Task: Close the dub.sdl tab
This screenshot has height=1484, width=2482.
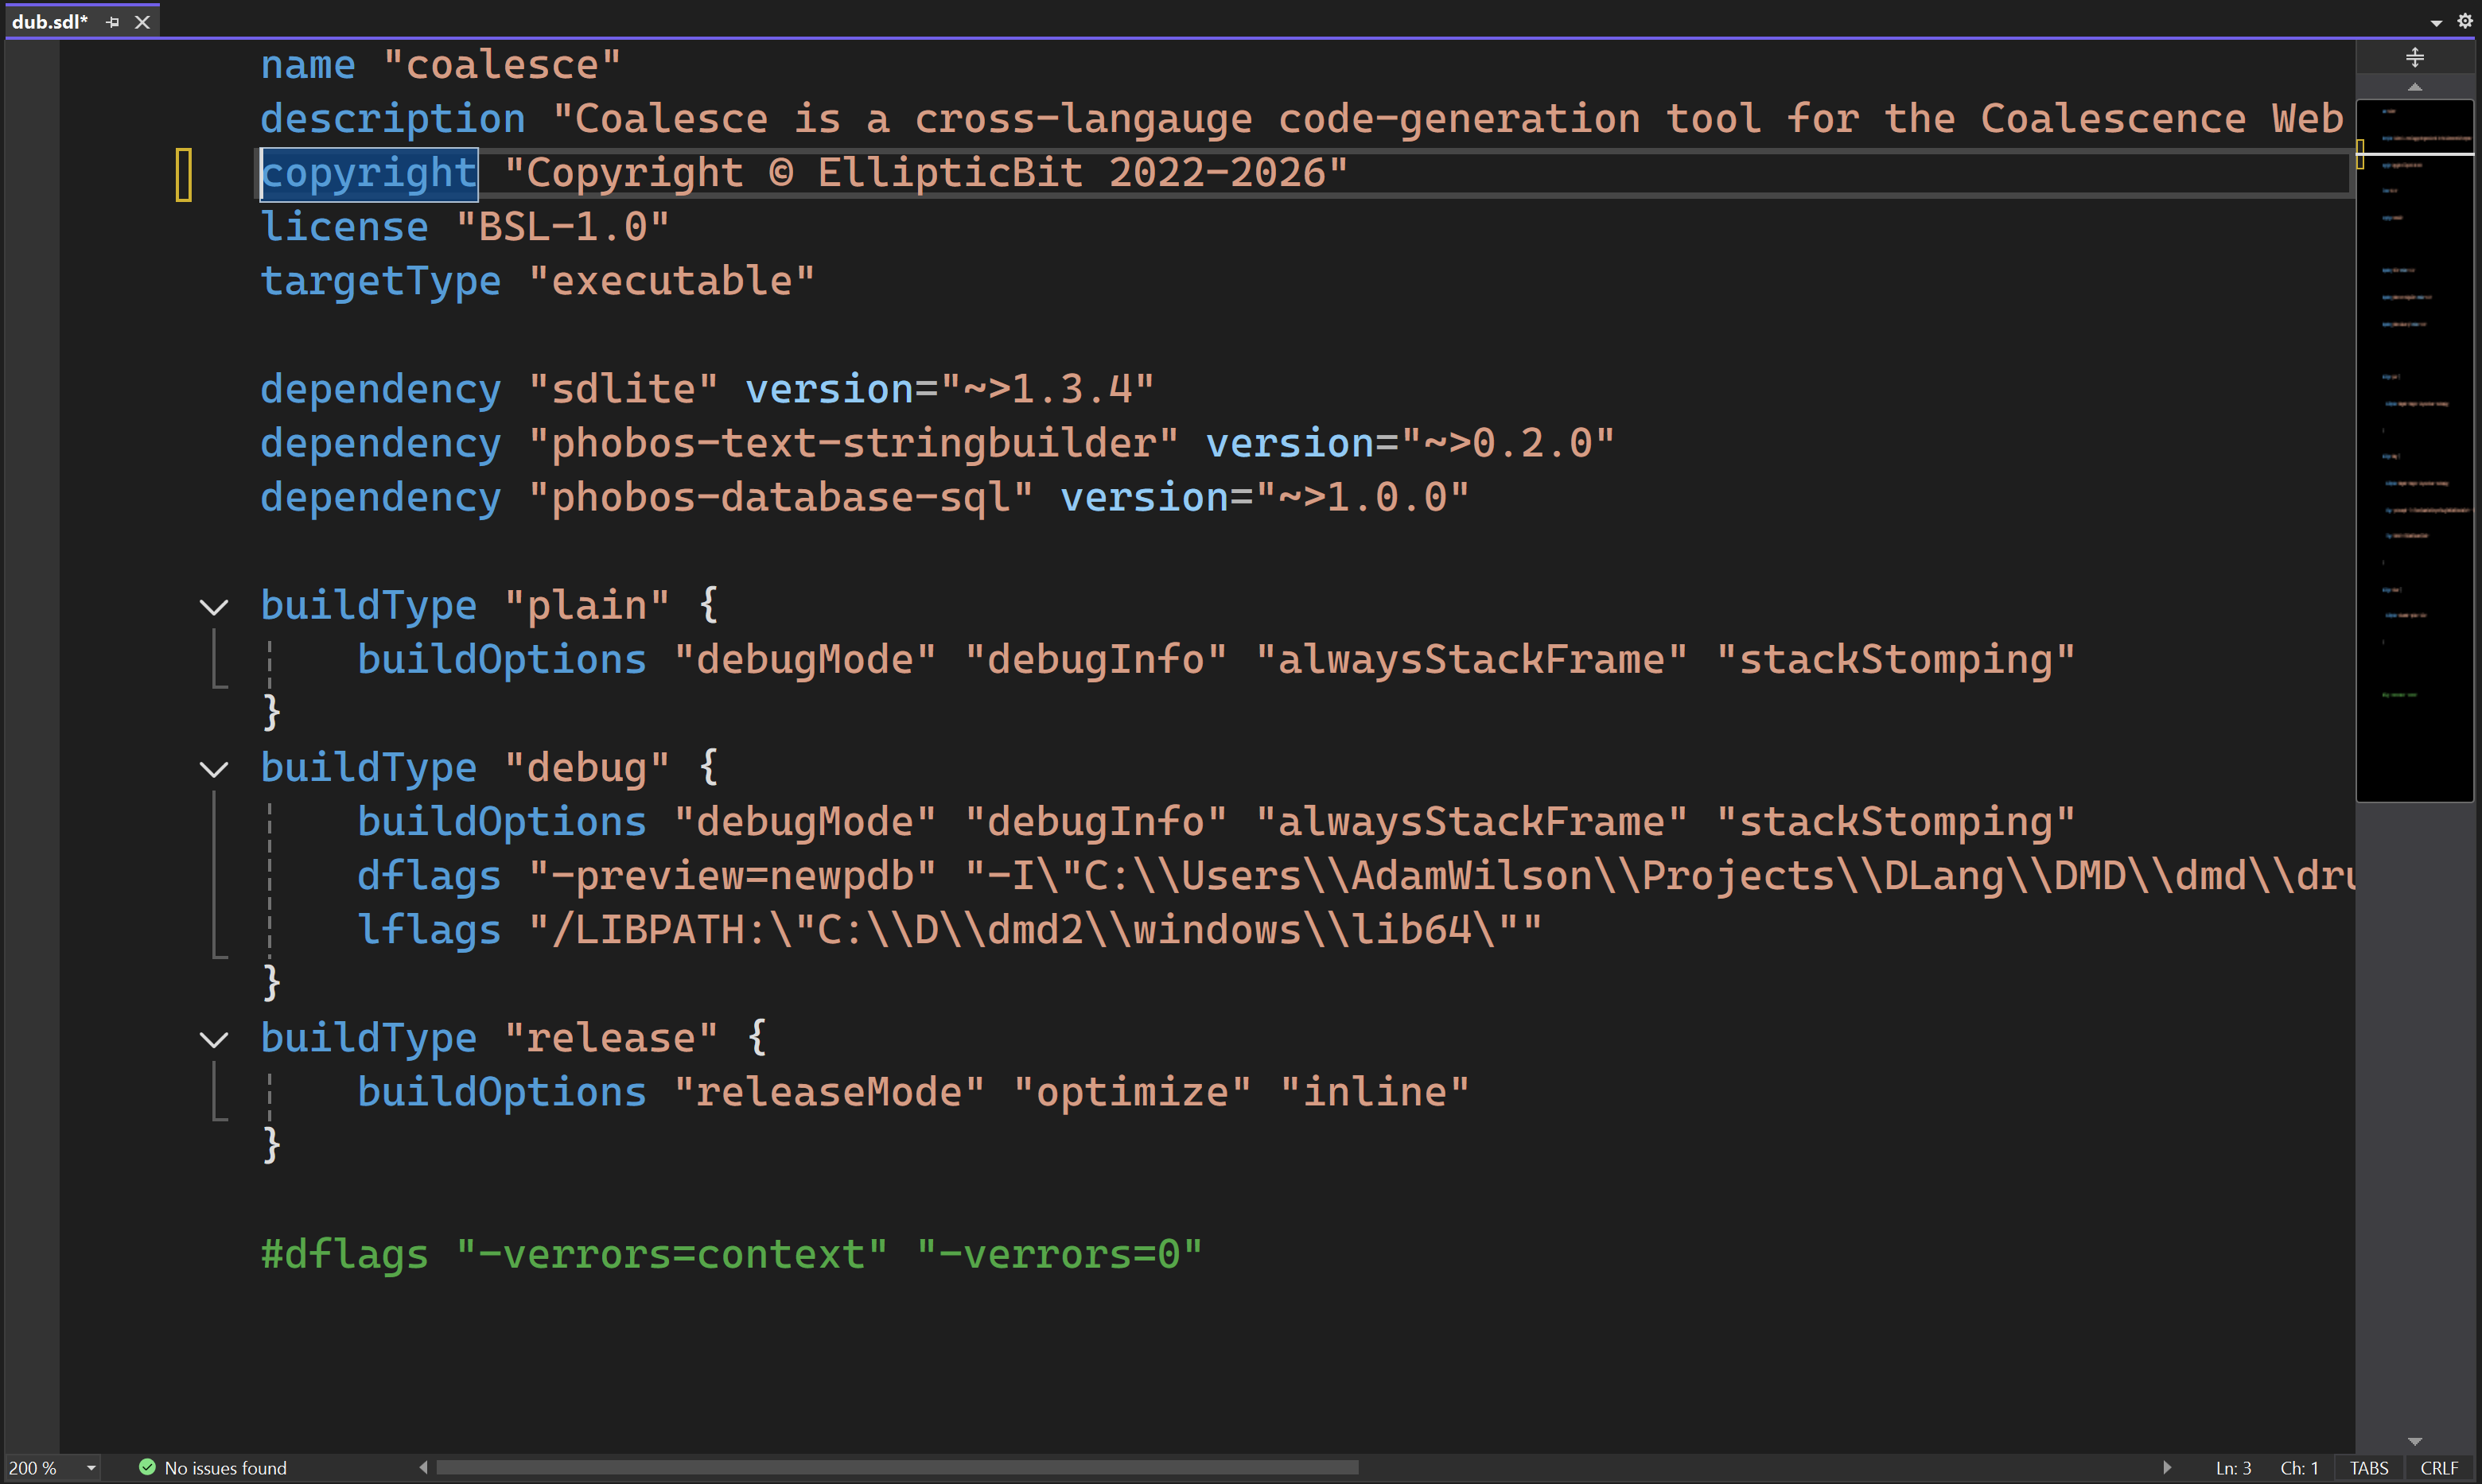Action: click(142, 22)
